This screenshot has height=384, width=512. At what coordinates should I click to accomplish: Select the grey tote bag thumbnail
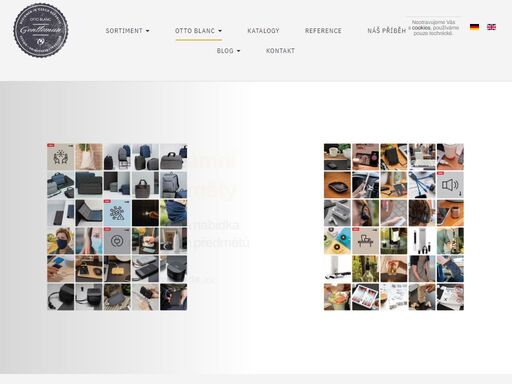[x=145, y=185]
